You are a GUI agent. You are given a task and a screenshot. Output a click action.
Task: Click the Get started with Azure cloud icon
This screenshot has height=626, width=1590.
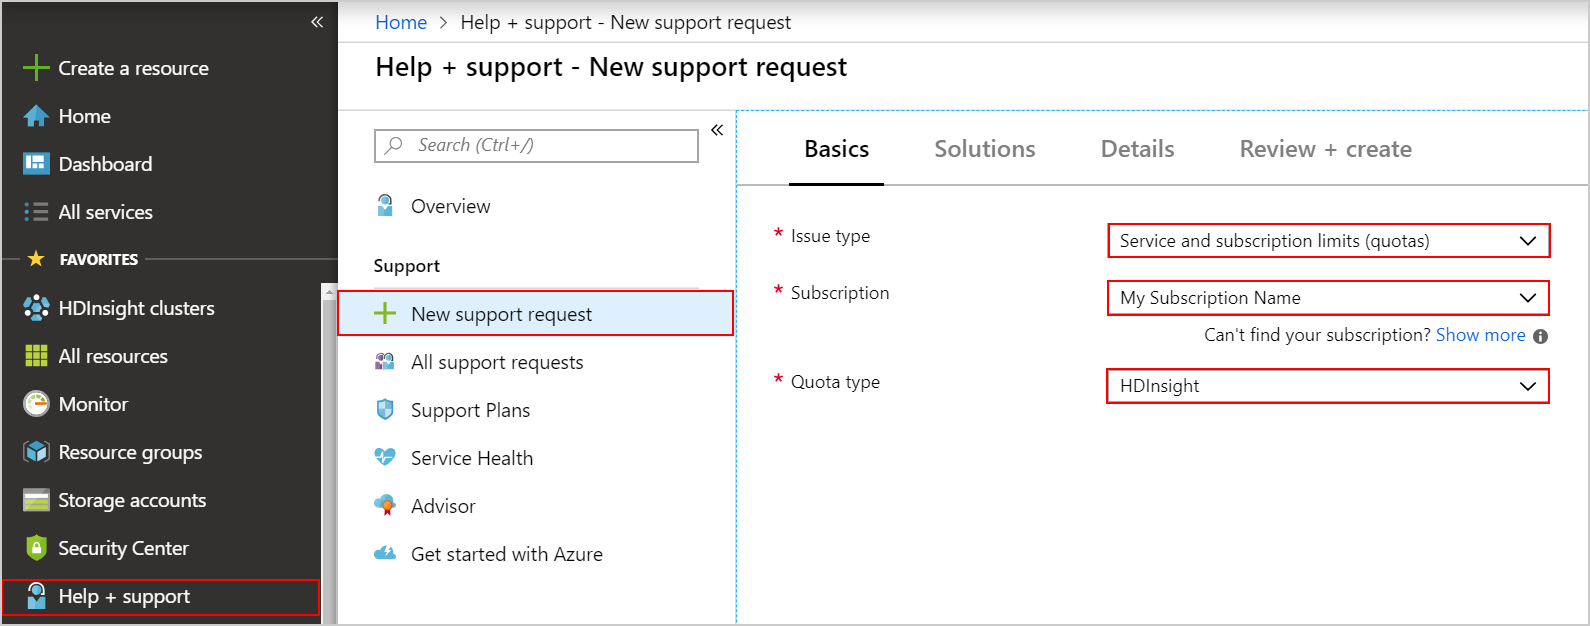(x=385, y=553)
